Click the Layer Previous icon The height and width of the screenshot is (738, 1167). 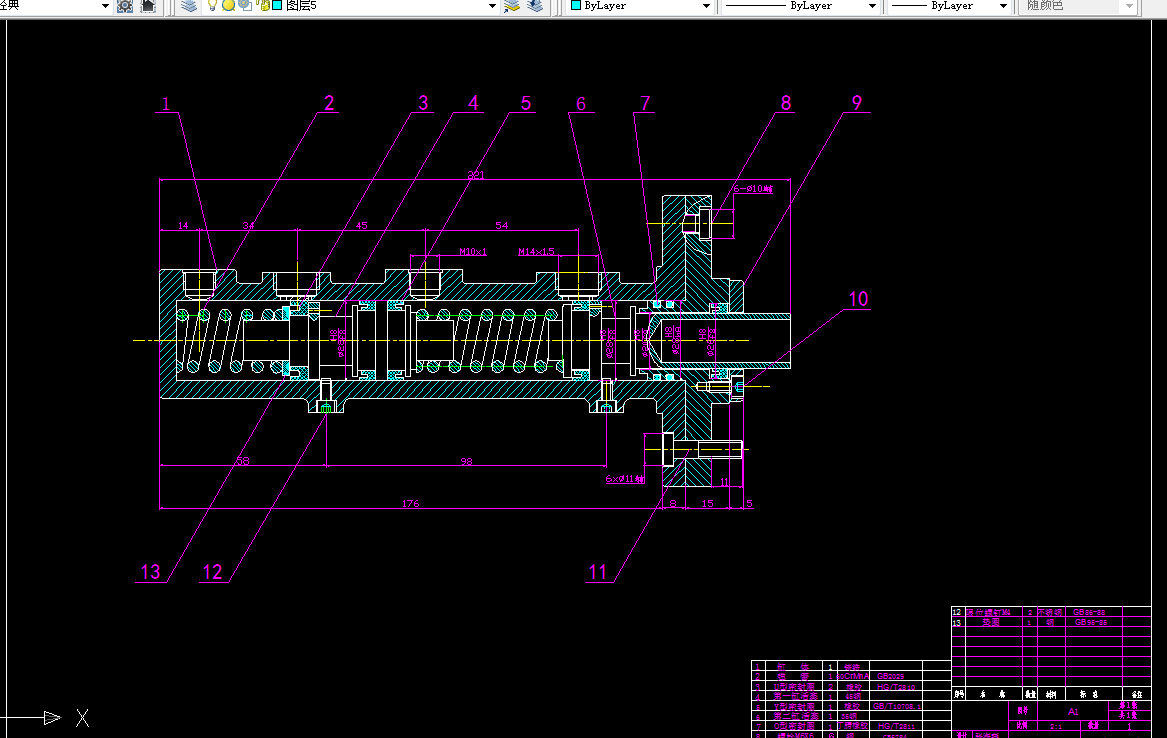coord(535,6)
